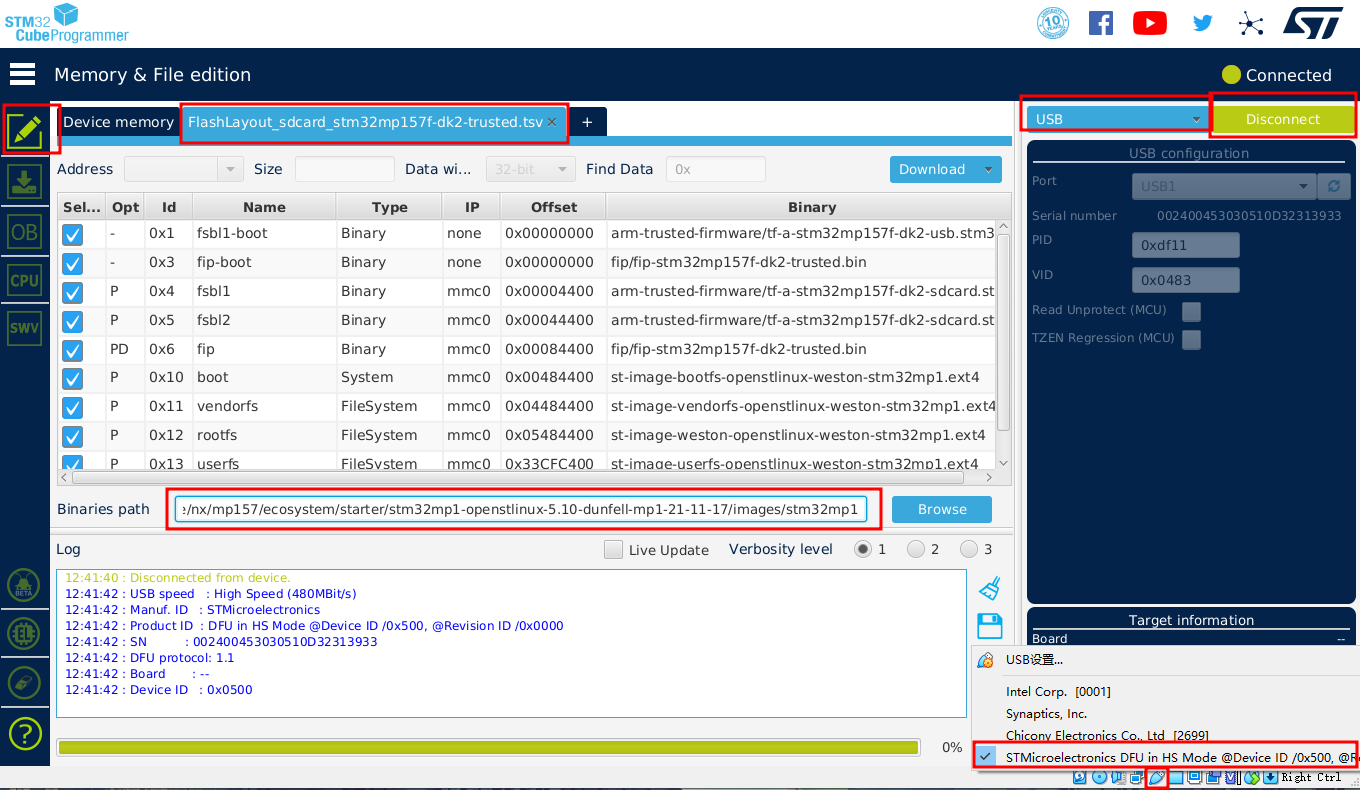Open the BETA features sidebar icon
This screenshot has width=1360, height=790.
pos(24,585)
